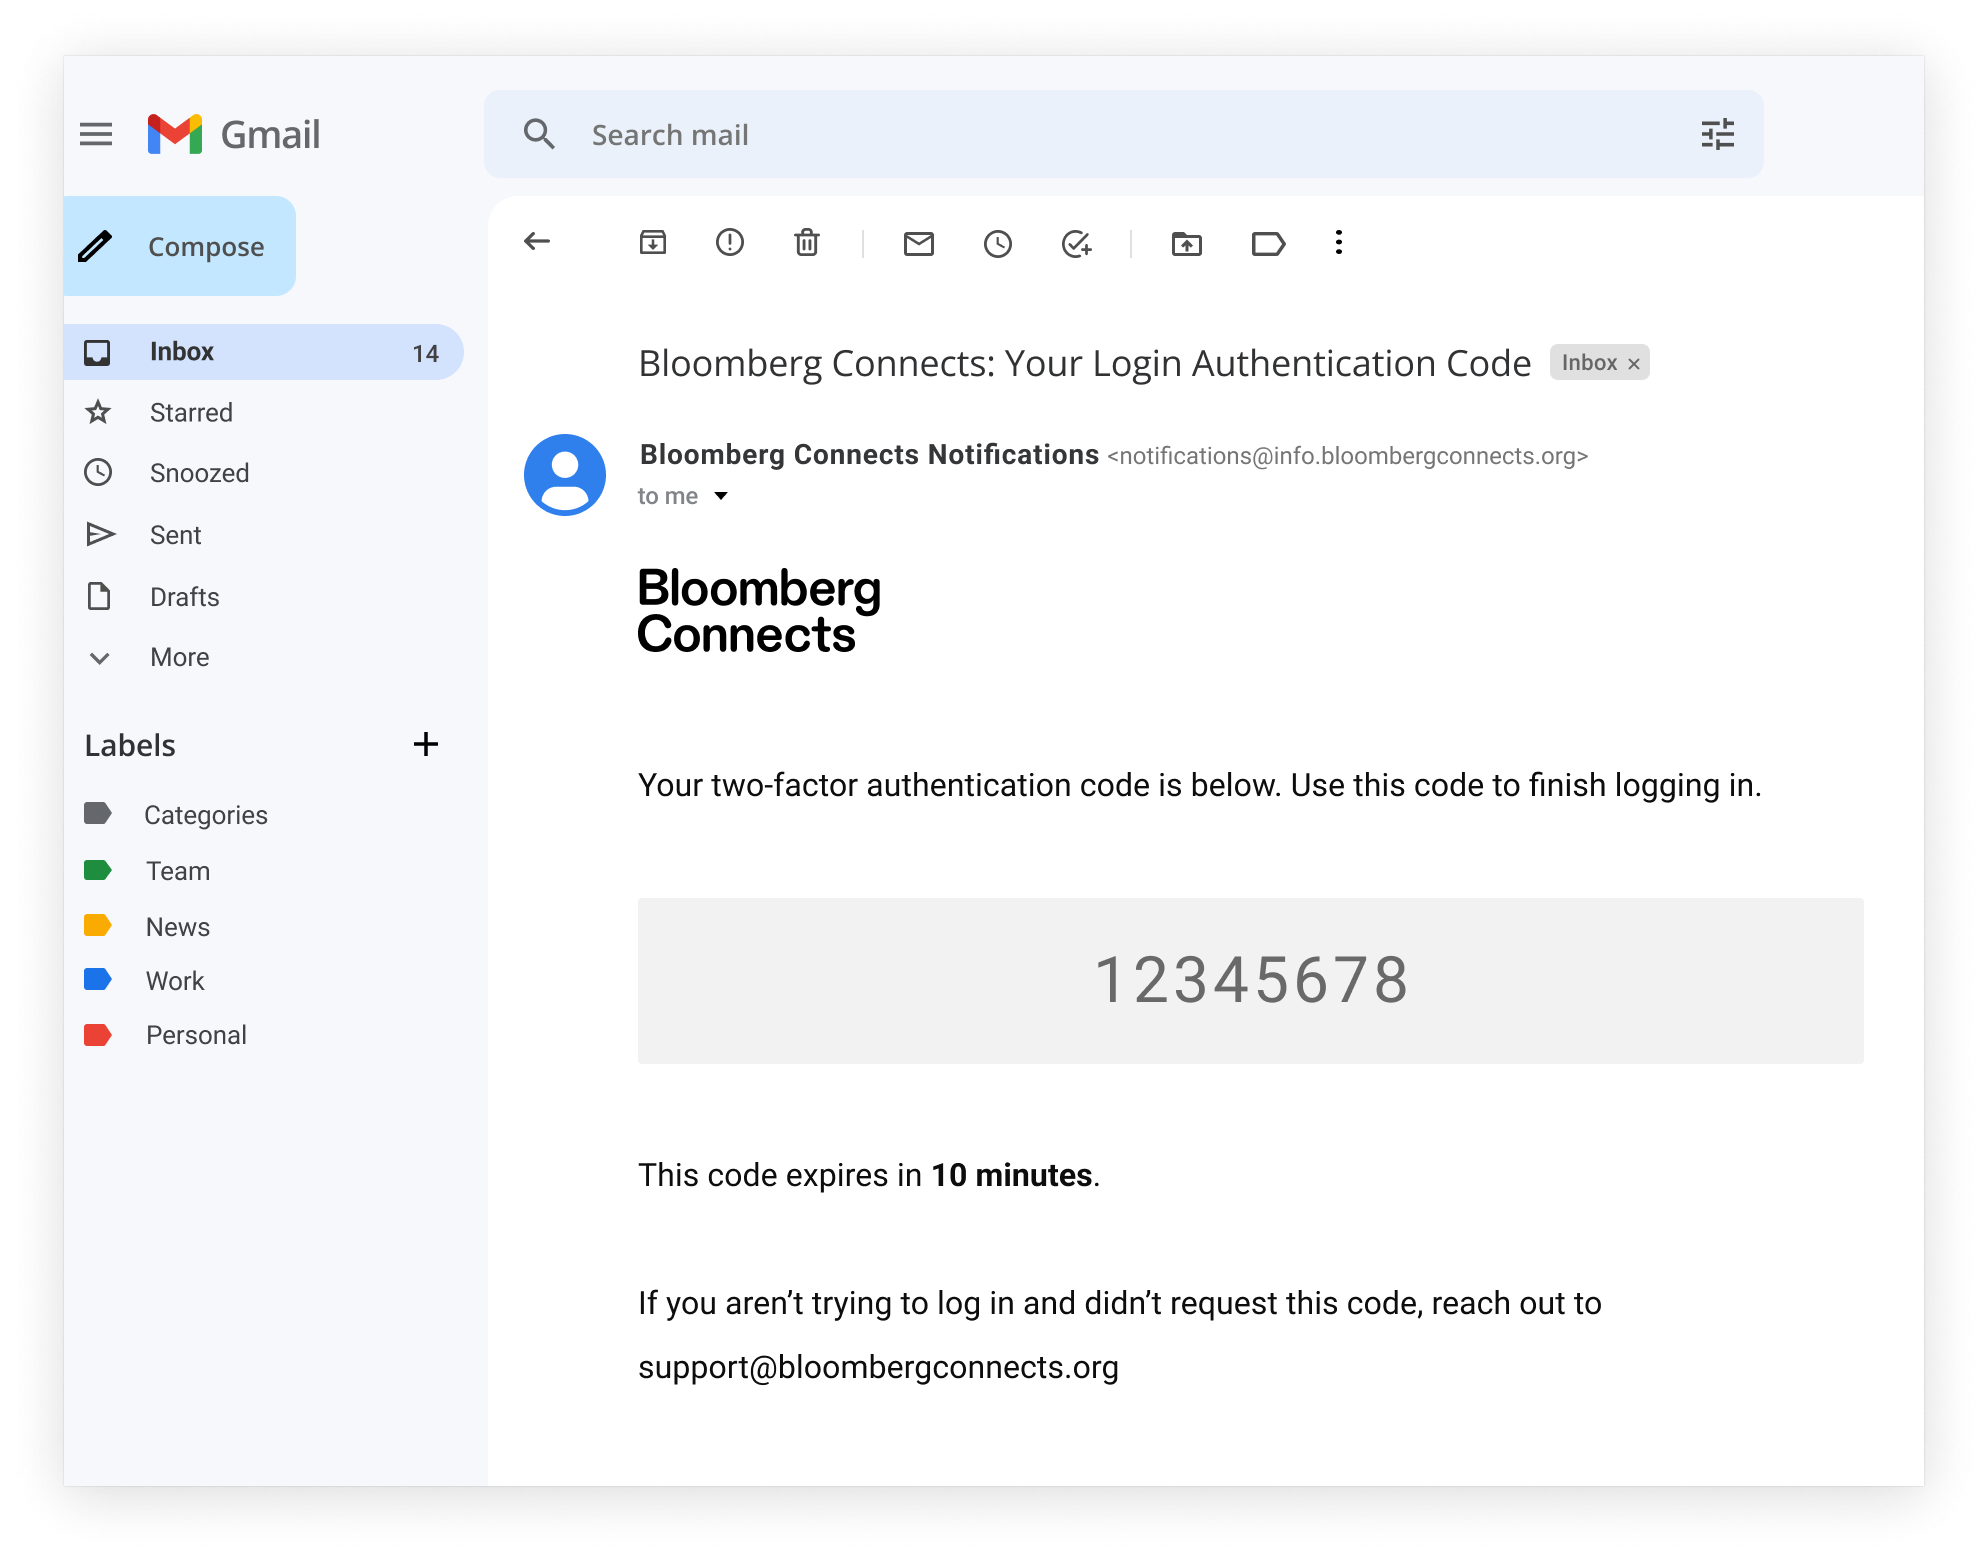Viewport: 1988px width, 1558px height.
Task: Snooze this email
Action: (x=997, y=242)
